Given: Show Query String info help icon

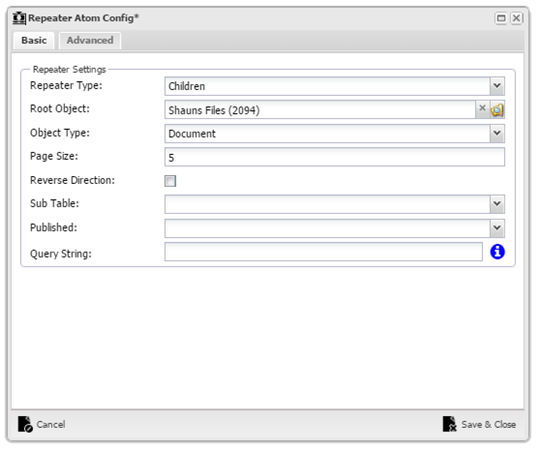Looking at the screenshot, I should (x=497, y=252).
